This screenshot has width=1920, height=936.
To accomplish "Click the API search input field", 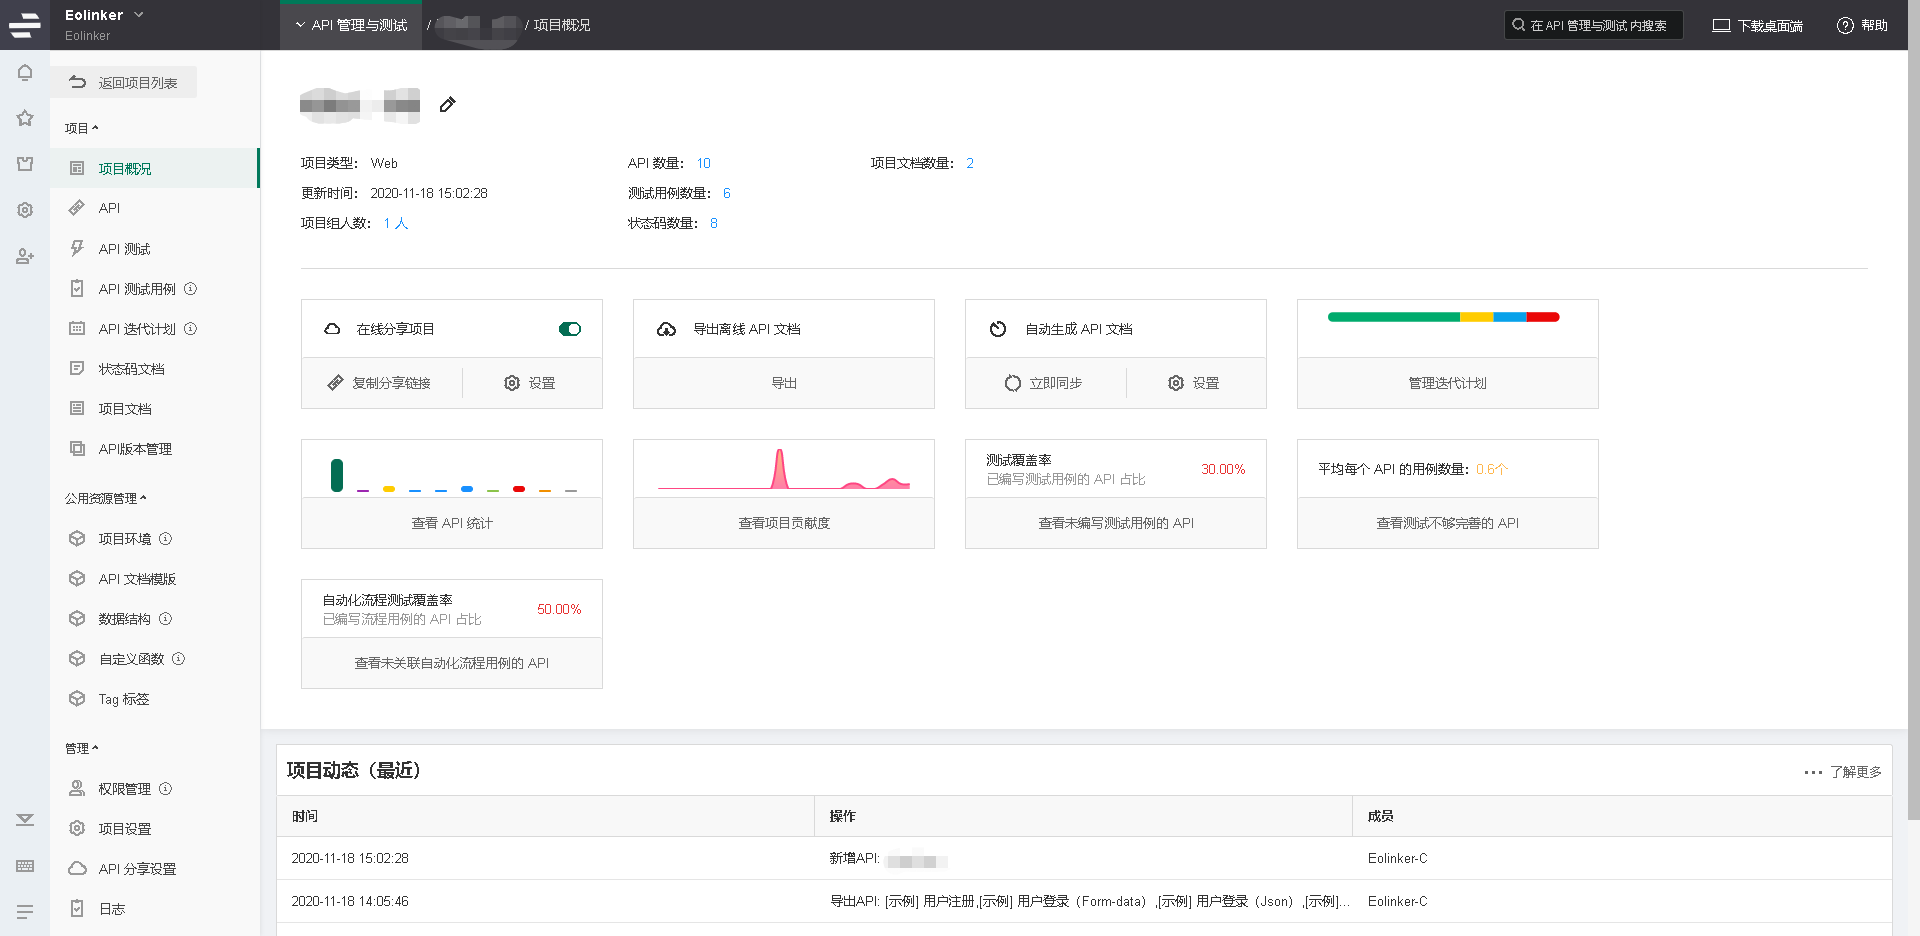I will point(1597,26).
